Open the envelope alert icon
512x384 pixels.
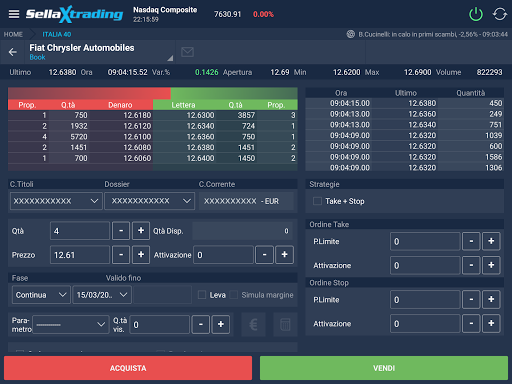[187, 52]
